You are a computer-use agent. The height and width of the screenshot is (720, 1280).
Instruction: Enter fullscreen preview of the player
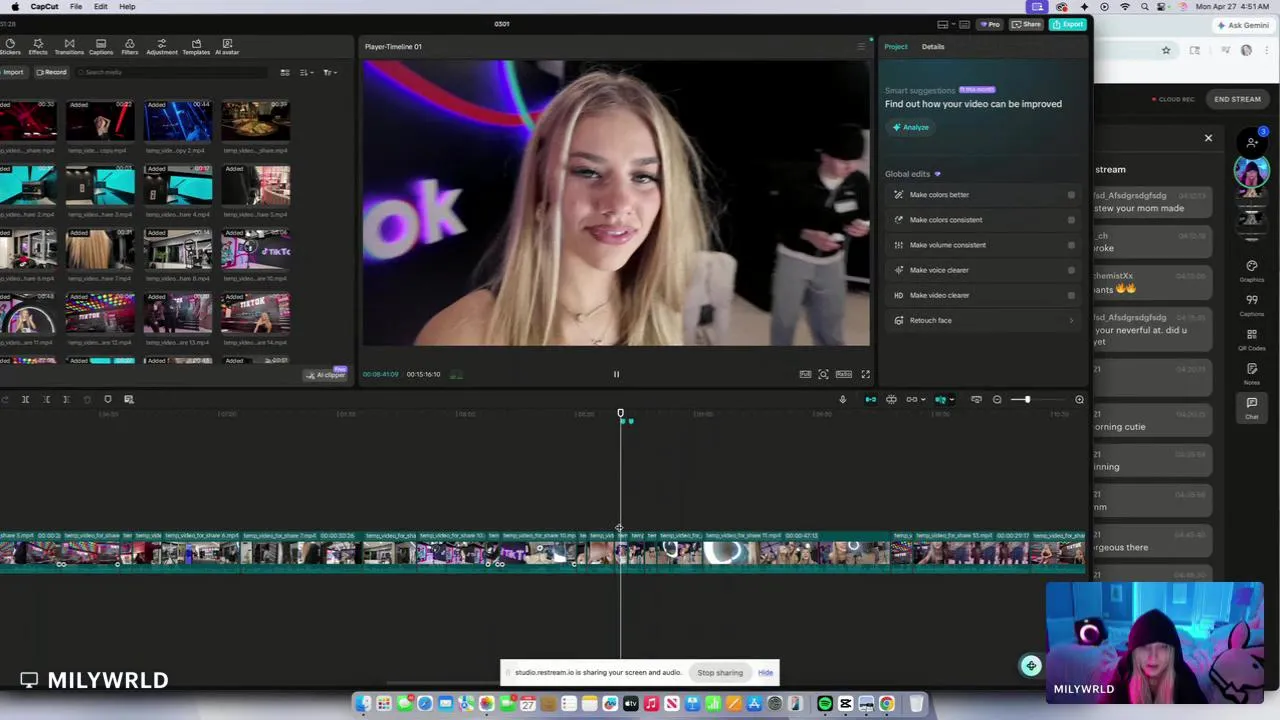pyautogui.click(x=865, y=374)
